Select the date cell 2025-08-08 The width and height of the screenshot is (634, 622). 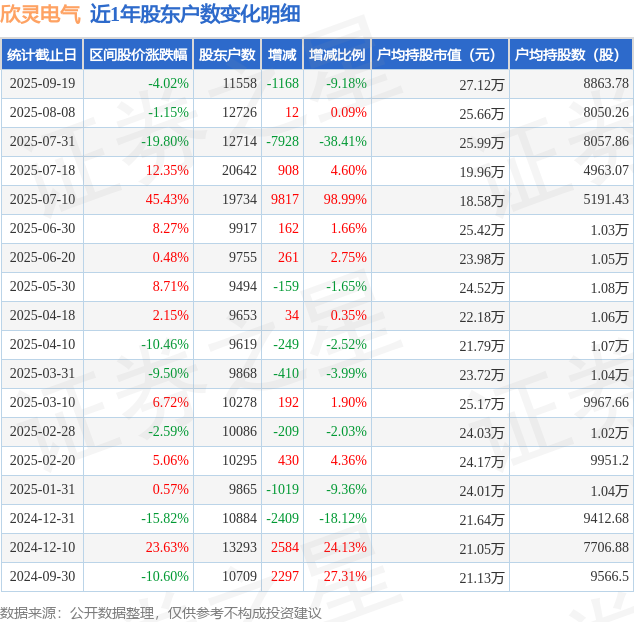(x=42, y=112)
